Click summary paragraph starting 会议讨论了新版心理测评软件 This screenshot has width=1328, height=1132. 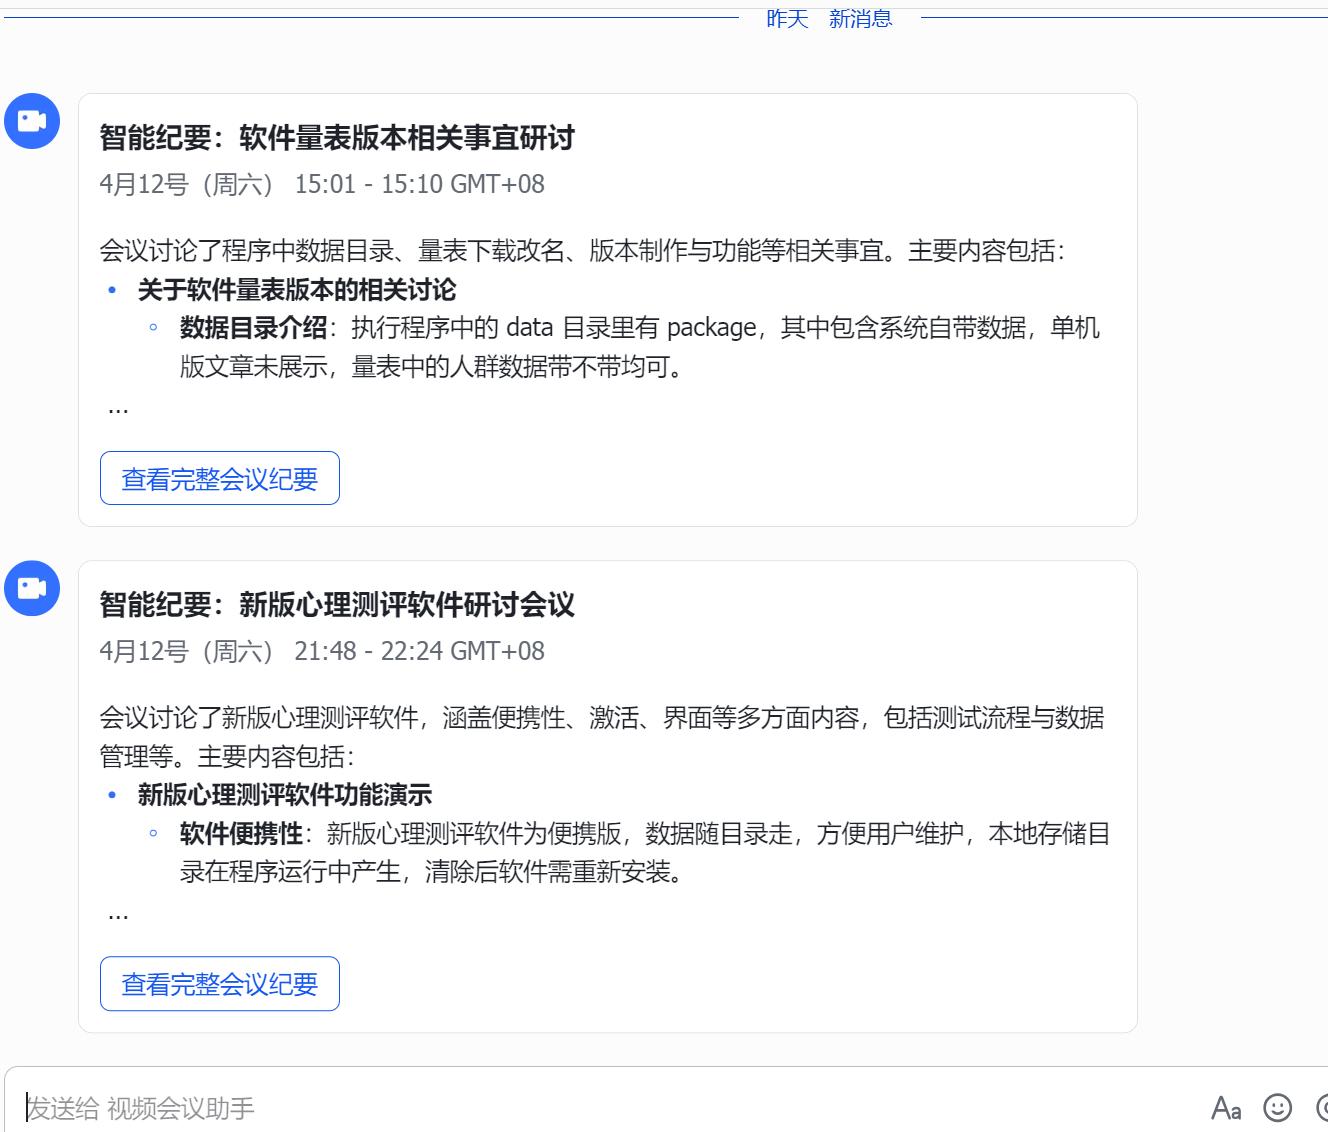pyautogui.click(x=602, y=737)
